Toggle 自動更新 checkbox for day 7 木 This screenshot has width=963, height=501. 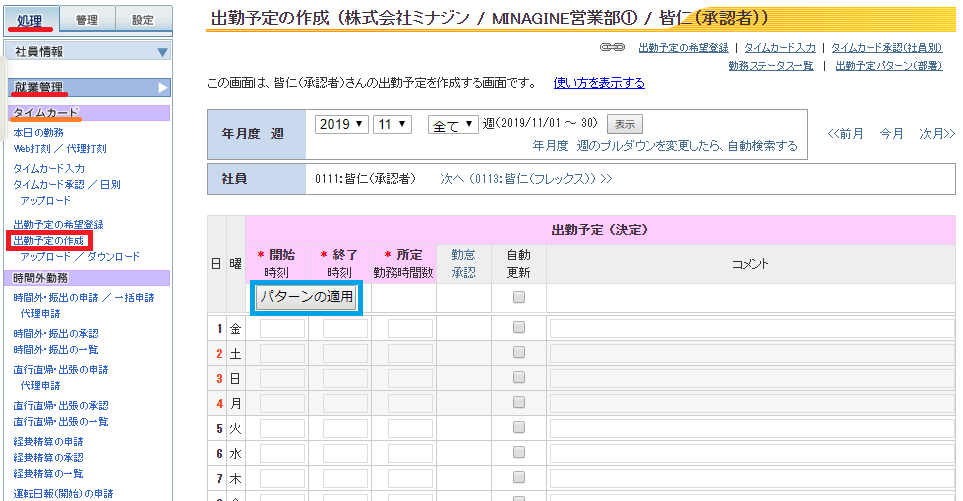tap(519, 477)
